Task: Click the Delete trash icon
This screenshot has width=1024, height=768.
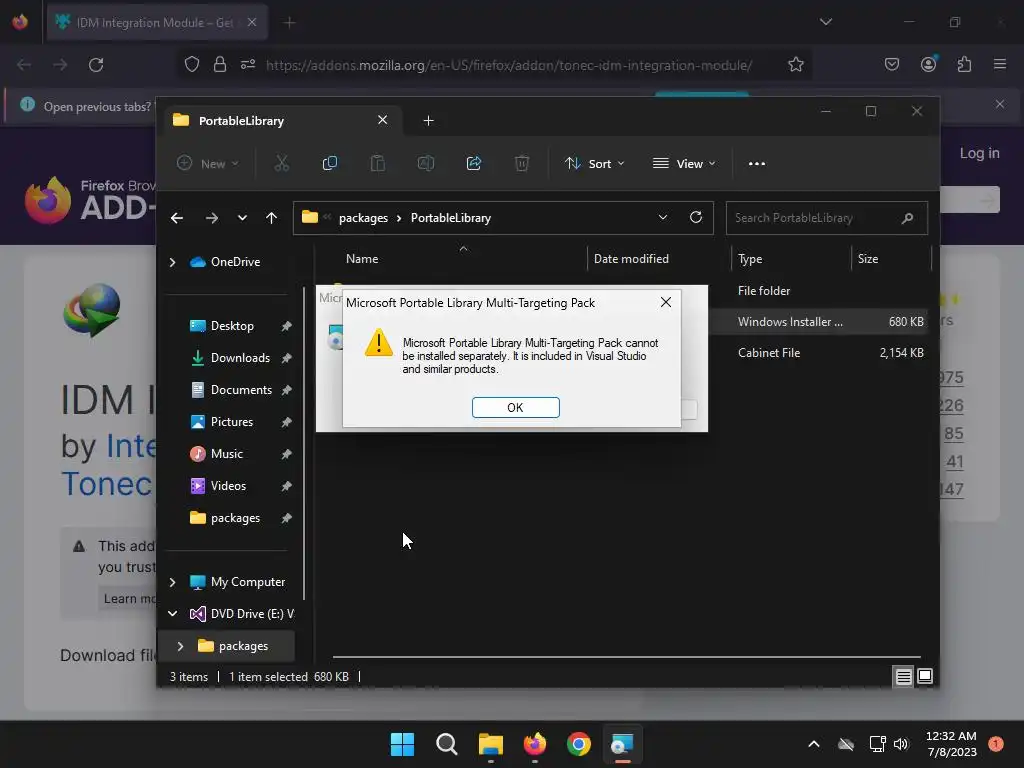Action: point(521,163)
